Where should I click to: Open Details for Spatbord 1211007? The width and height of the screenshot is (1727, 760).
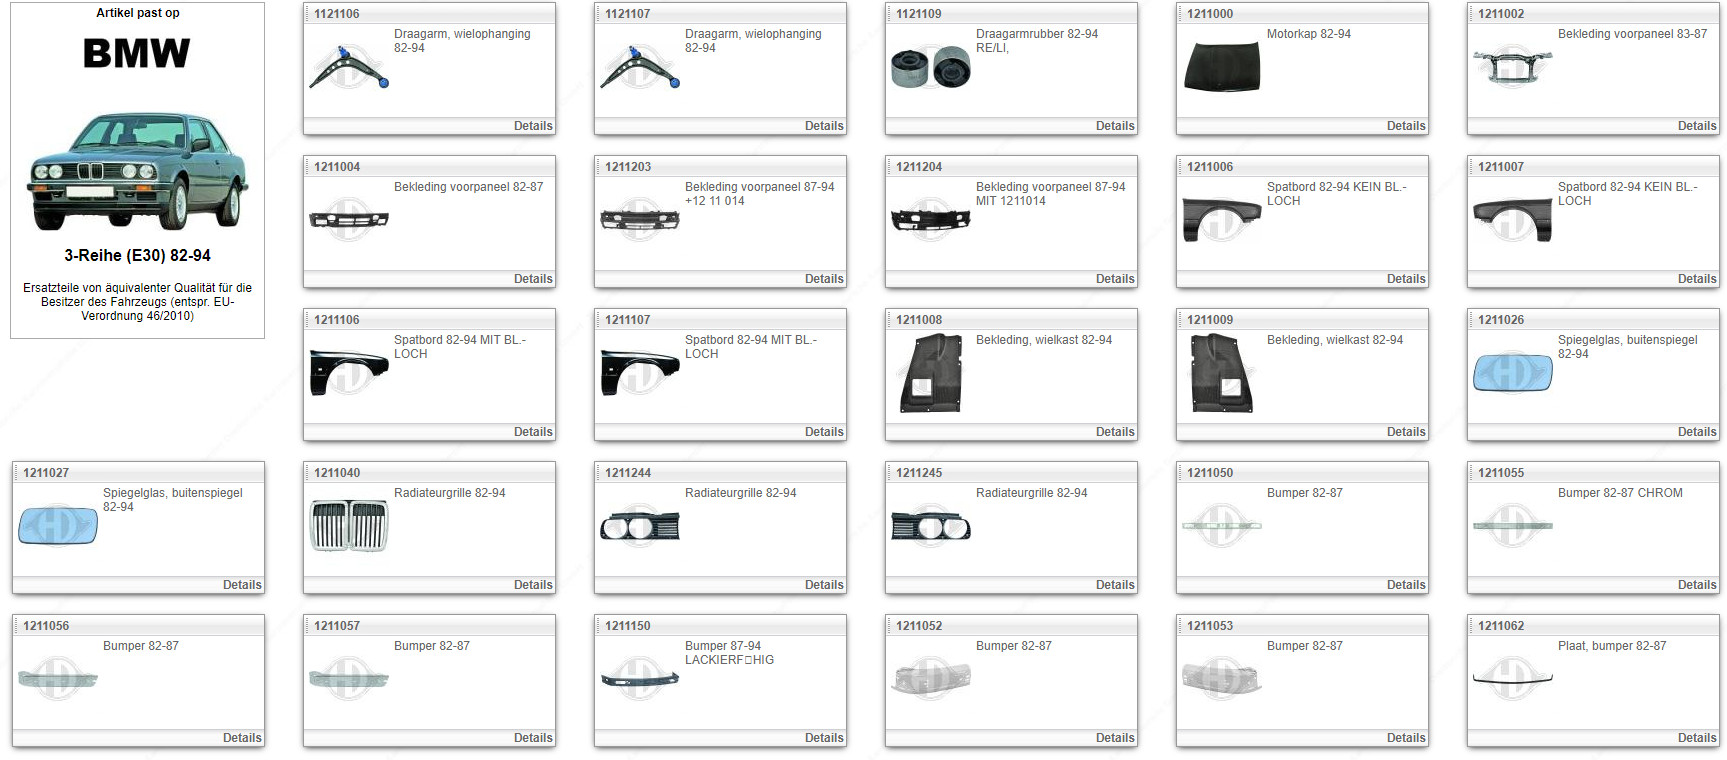tap(1697, 279)
